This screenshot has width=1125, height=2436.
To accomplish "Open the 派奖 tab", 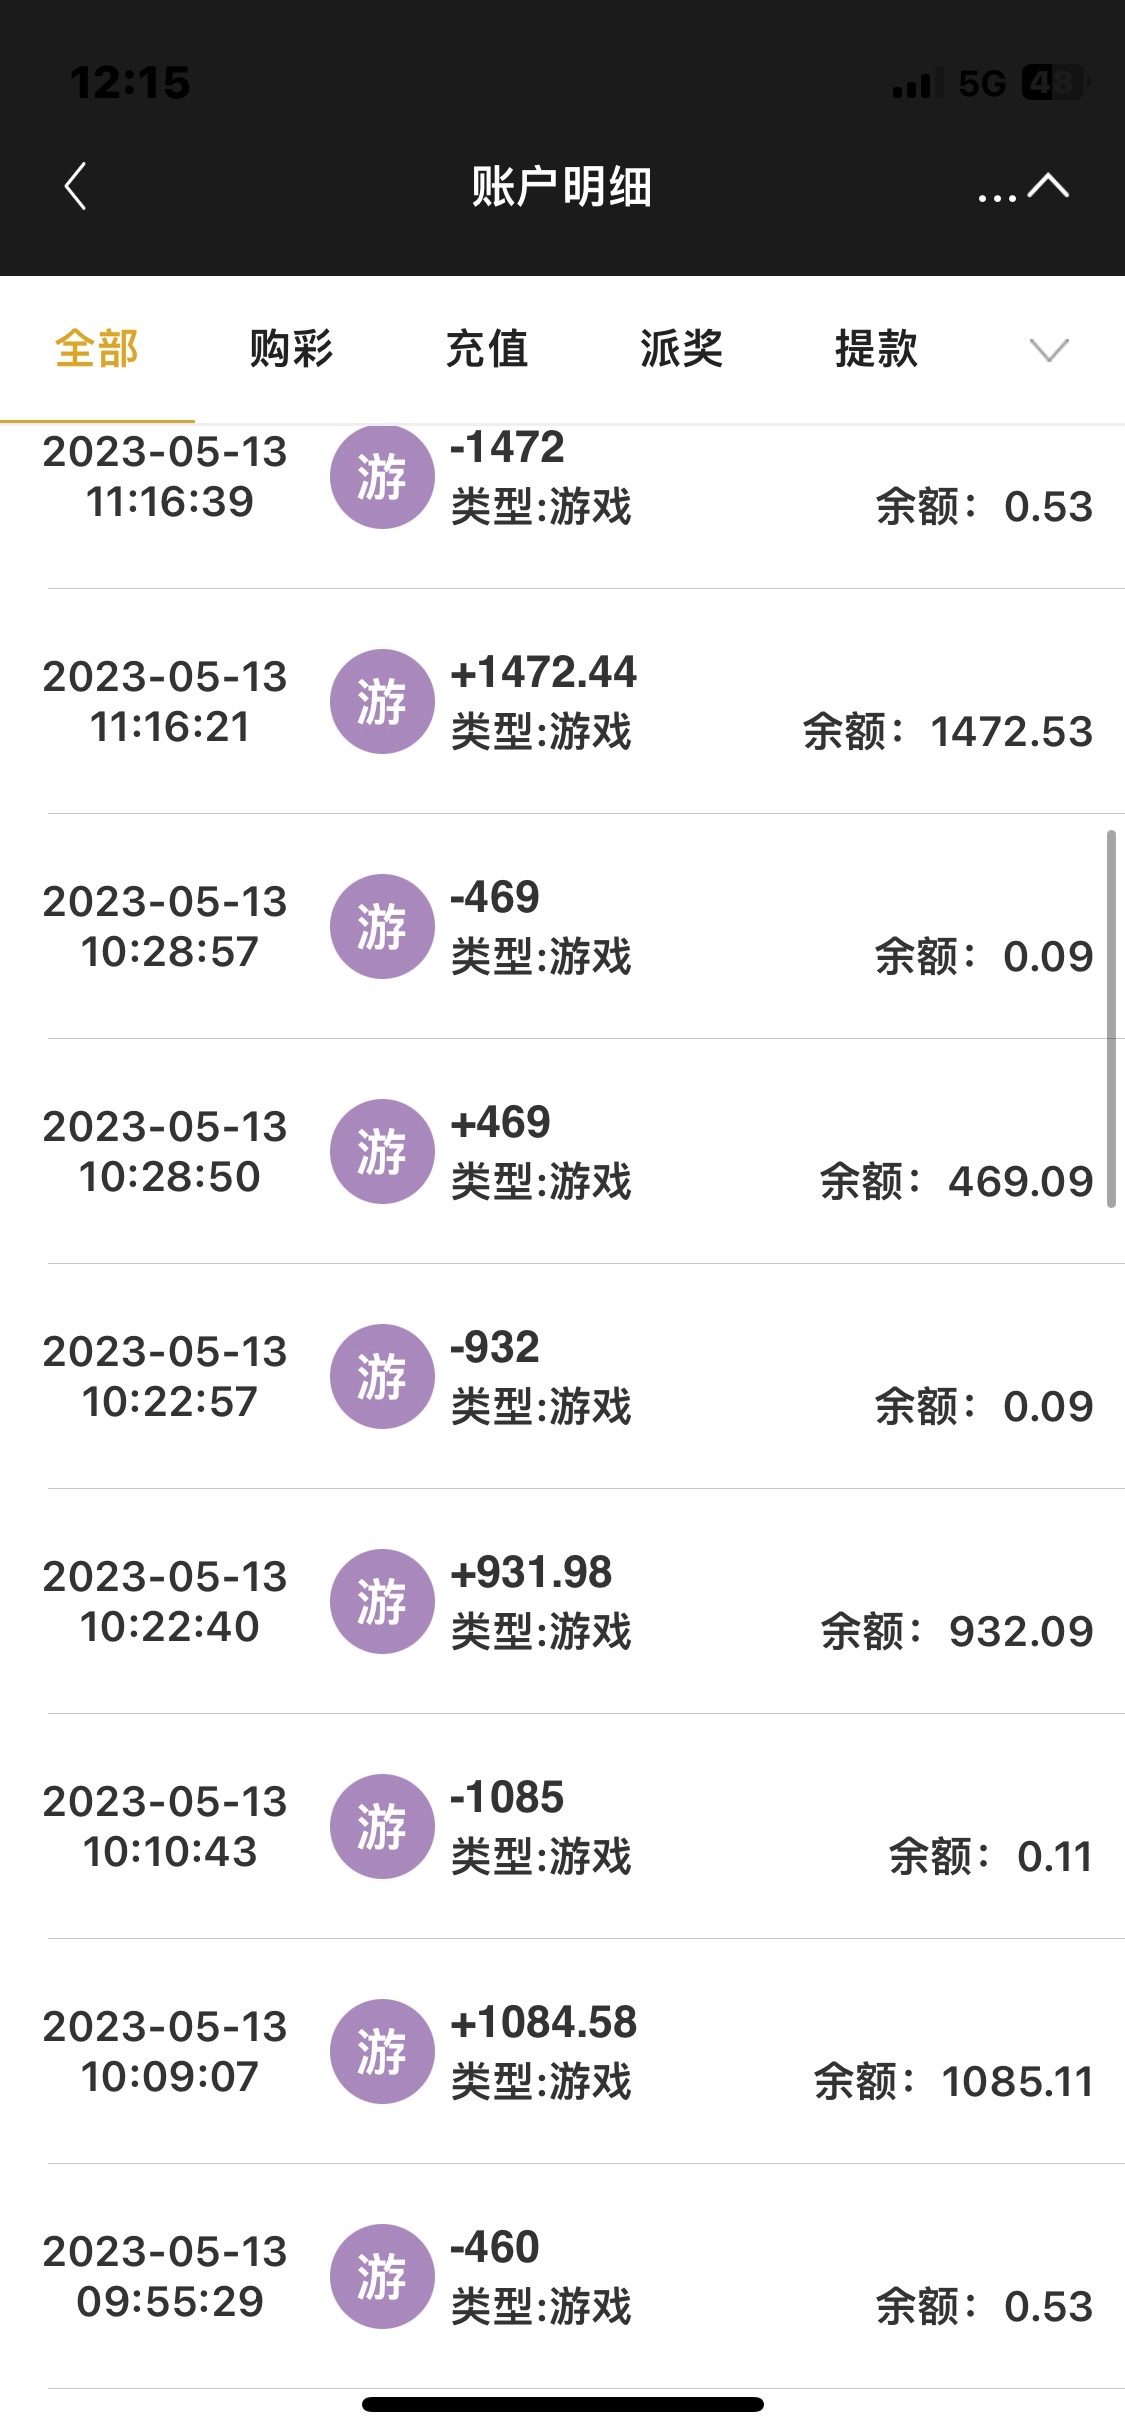I will pos(681,349).
